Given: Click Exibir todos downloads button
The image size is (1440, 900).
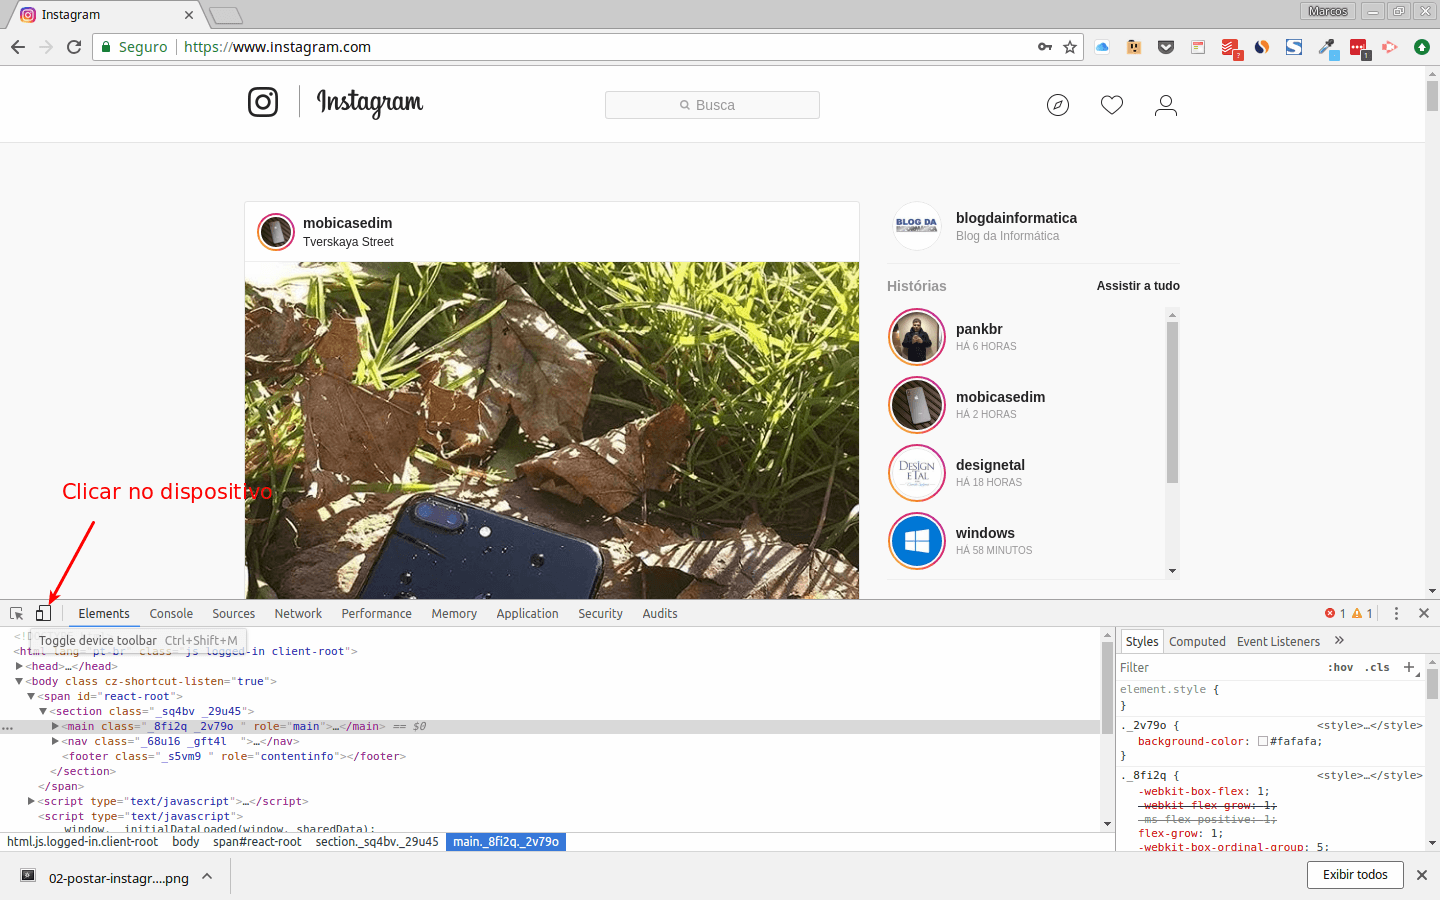Looking at the screenshot, I should (1355, 875).
